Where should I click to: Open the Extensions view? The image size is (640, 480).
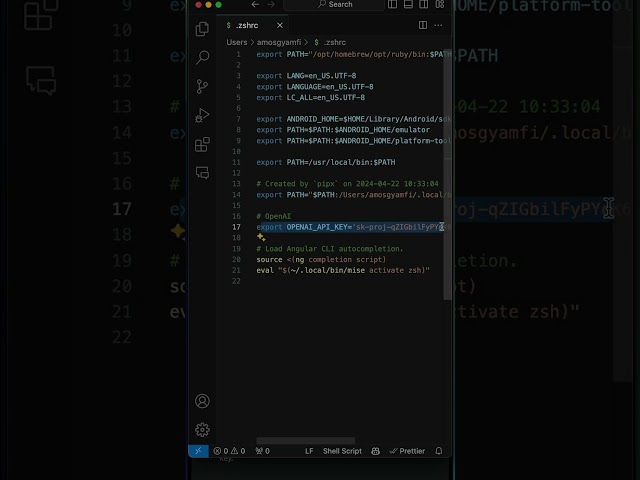[x=202, y=144]
